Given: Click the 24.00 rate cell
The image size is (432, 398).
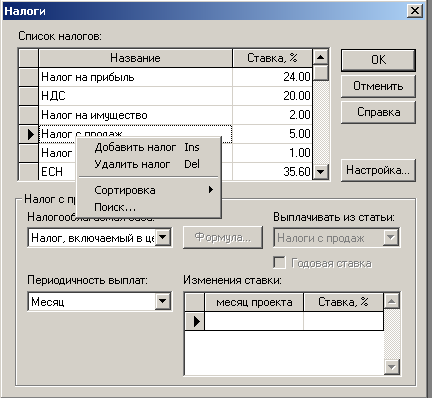Looking at the screenshot, I should [x=272, y=77].
